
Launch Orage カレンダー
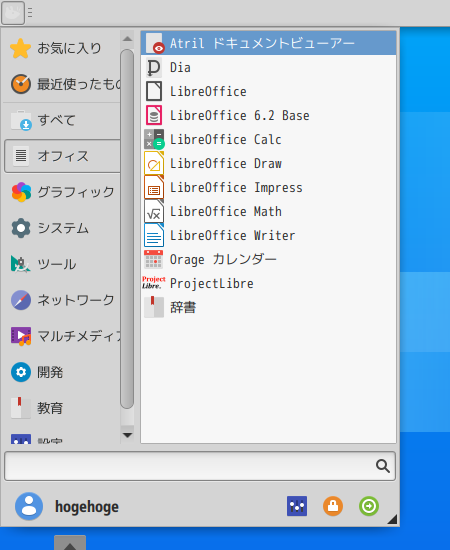[268, 260]
